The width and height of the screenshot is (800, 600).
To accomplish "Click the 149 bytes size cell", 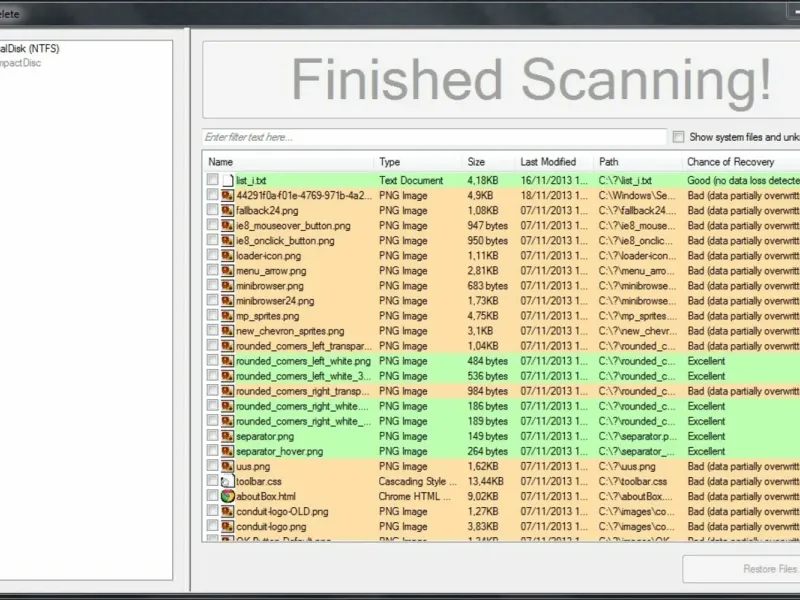I will pyautogui.click(x=487, y=436).
